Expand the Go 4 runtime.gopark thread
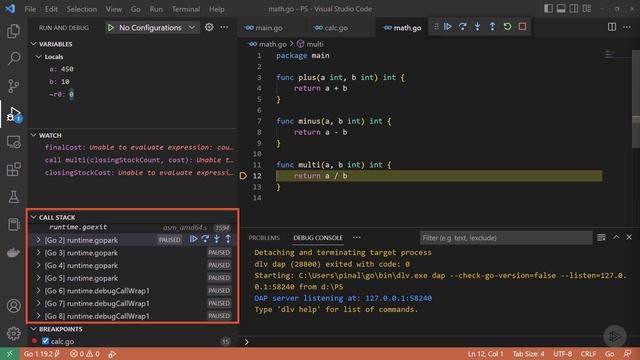The width and height of the screenshot is (640, 360). 39,265
